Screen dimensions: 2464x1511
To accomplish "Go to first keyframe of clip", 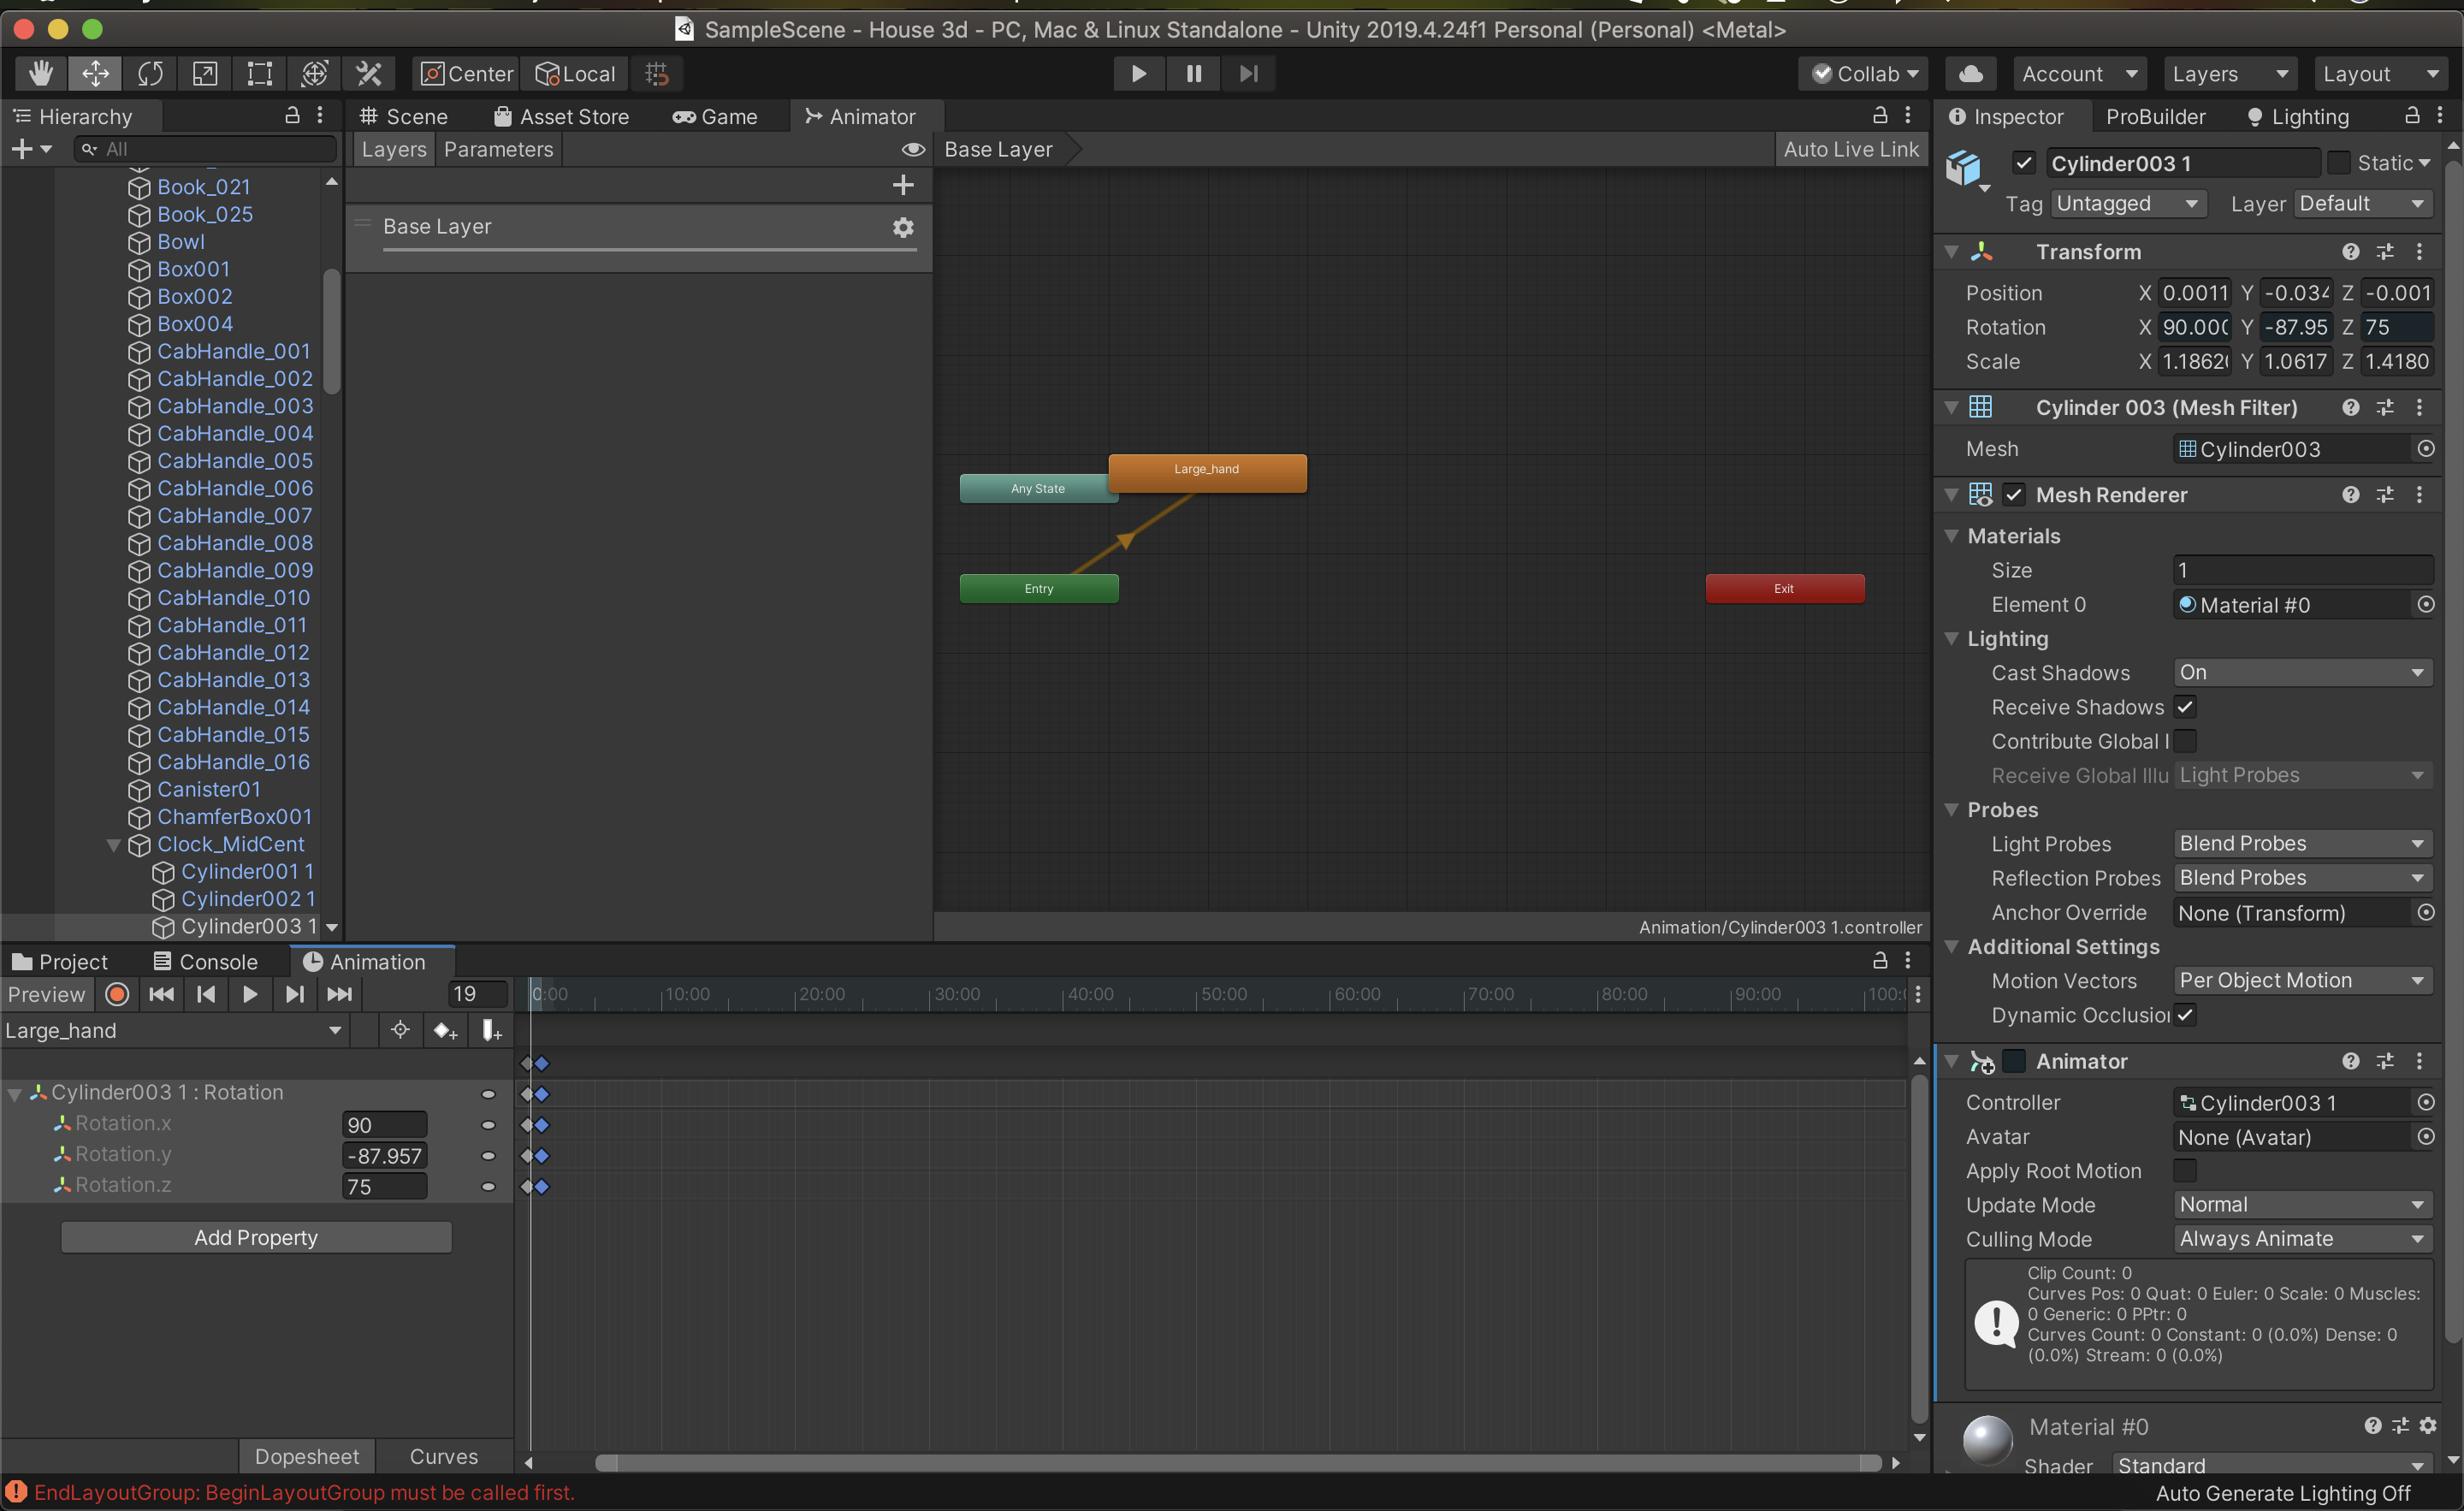I will click(161, 994).
